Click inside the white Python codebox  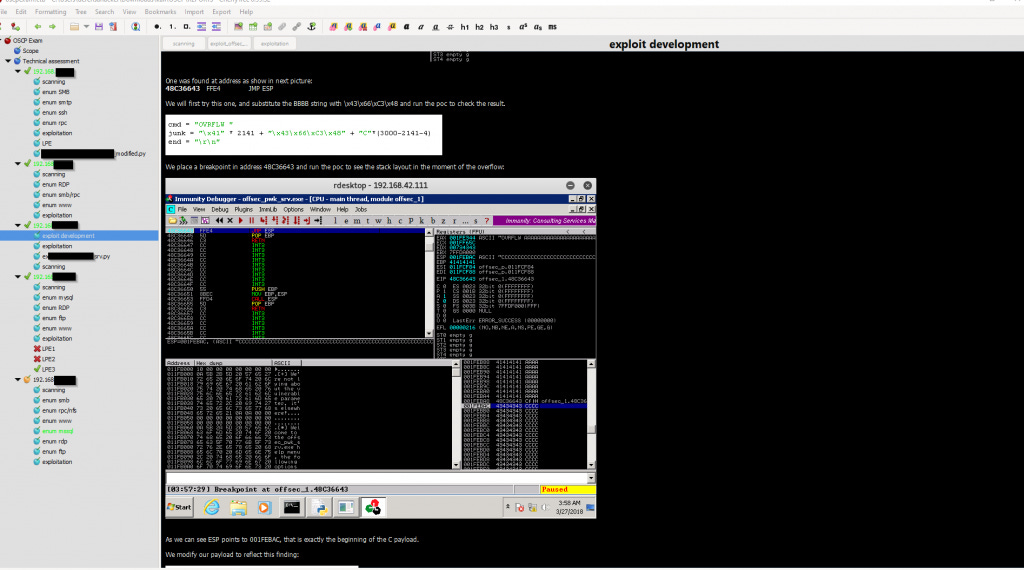[x=304, y=135]
